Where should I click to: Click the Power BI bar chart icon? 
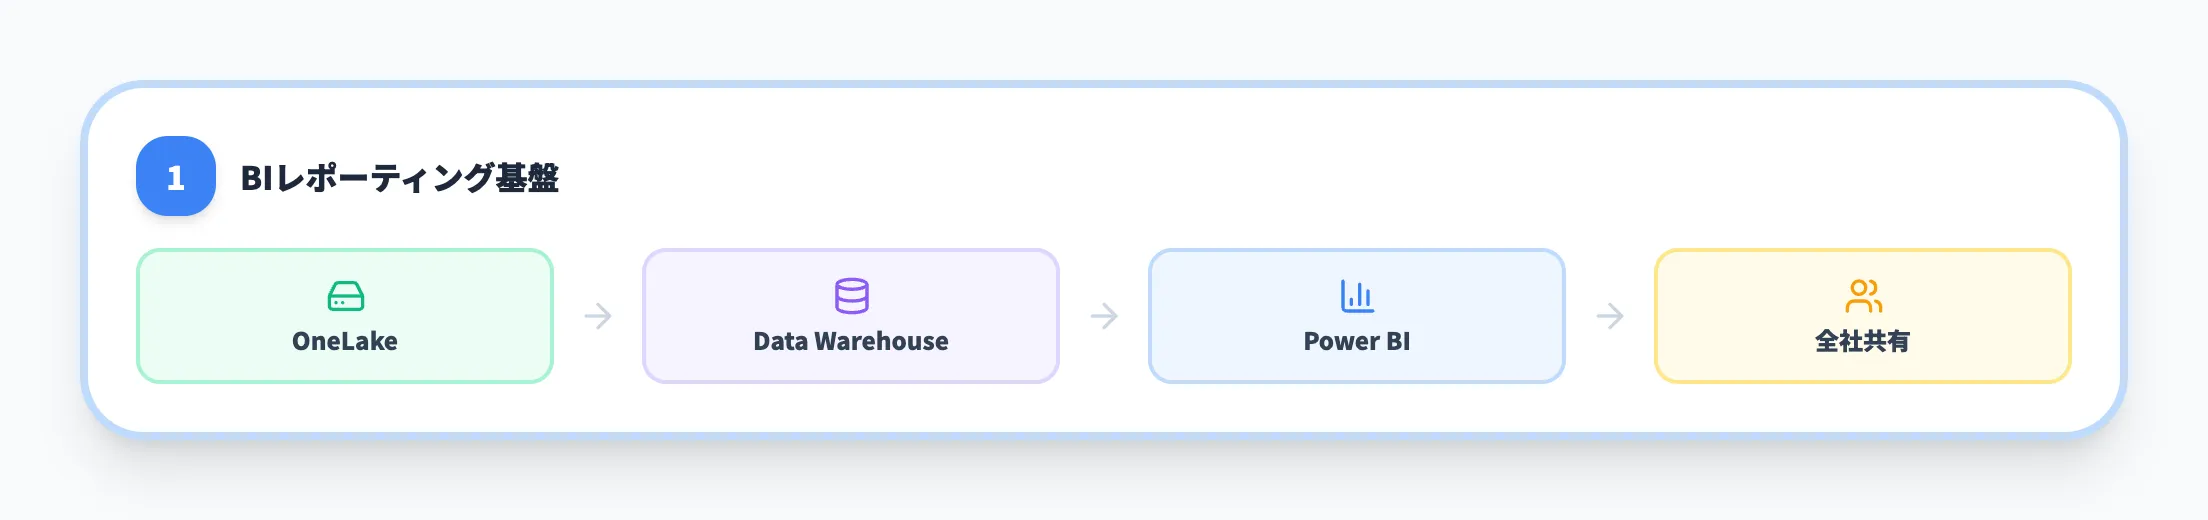point(1357,296)
